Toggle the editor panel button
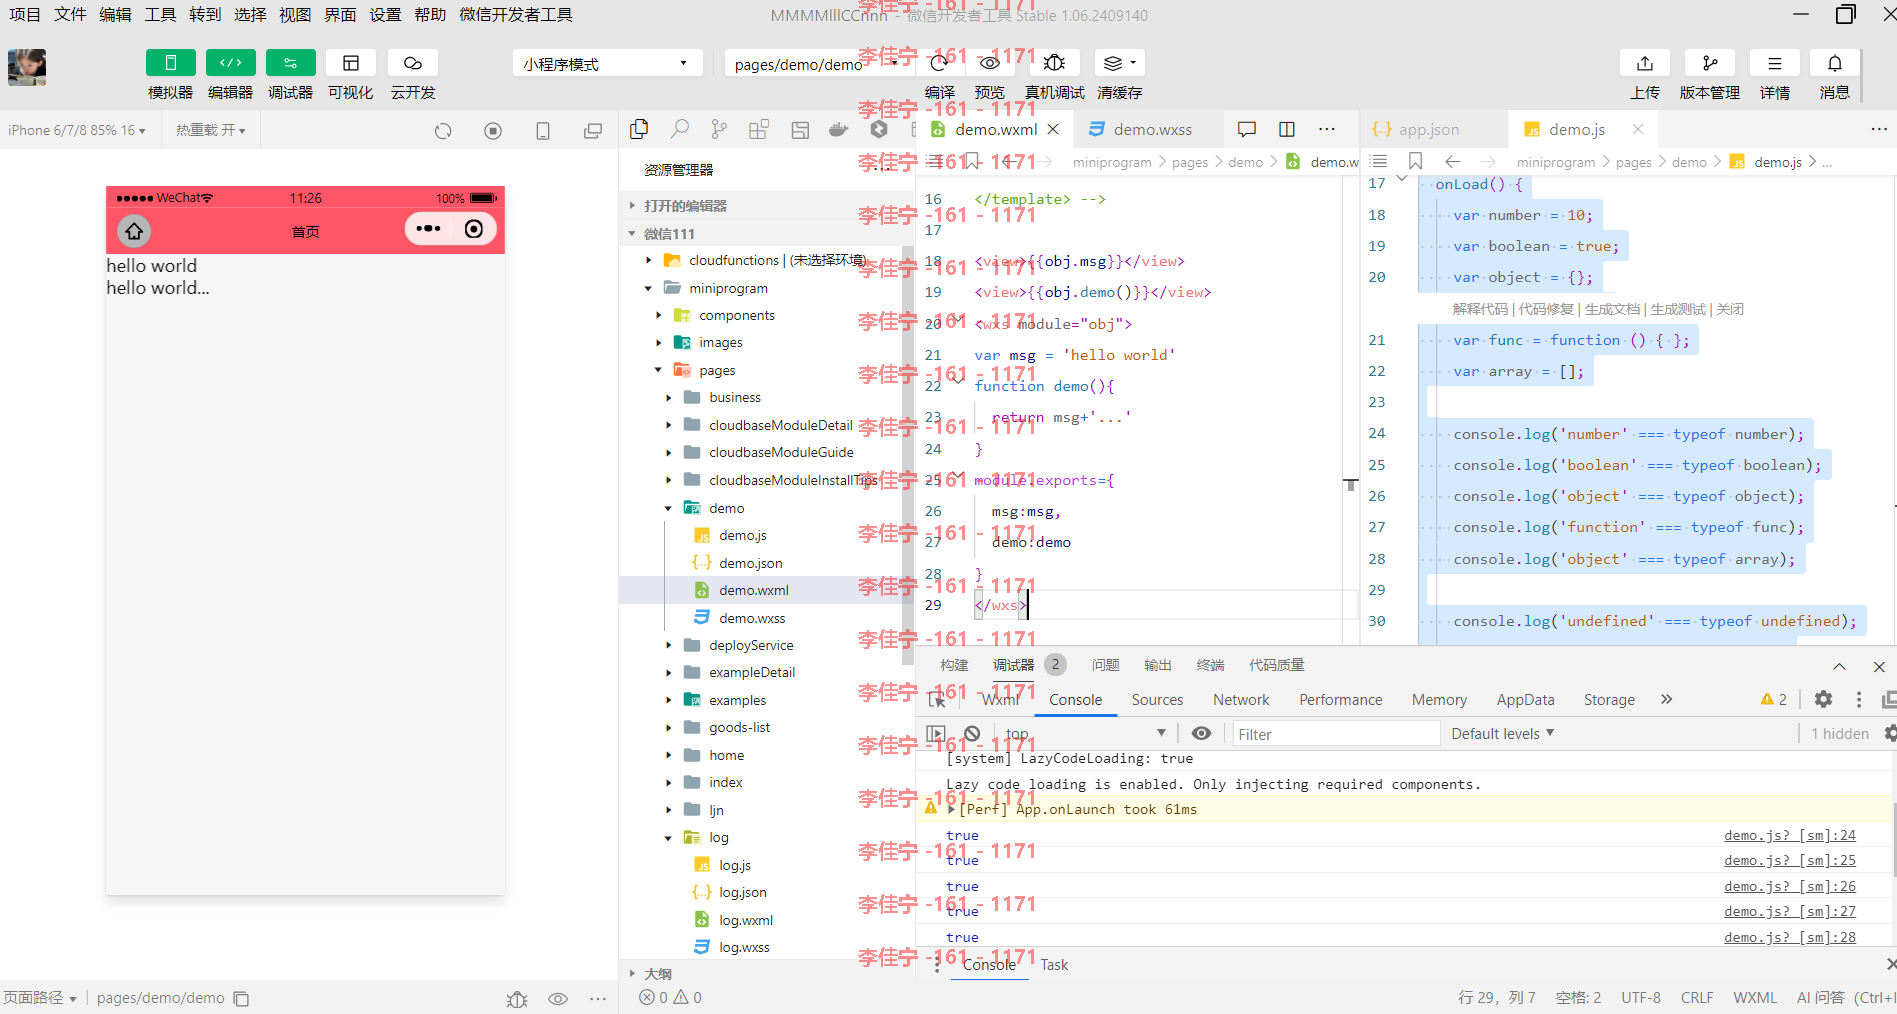The height and width of the screenshot is (1014, 1897). point(230,63)
